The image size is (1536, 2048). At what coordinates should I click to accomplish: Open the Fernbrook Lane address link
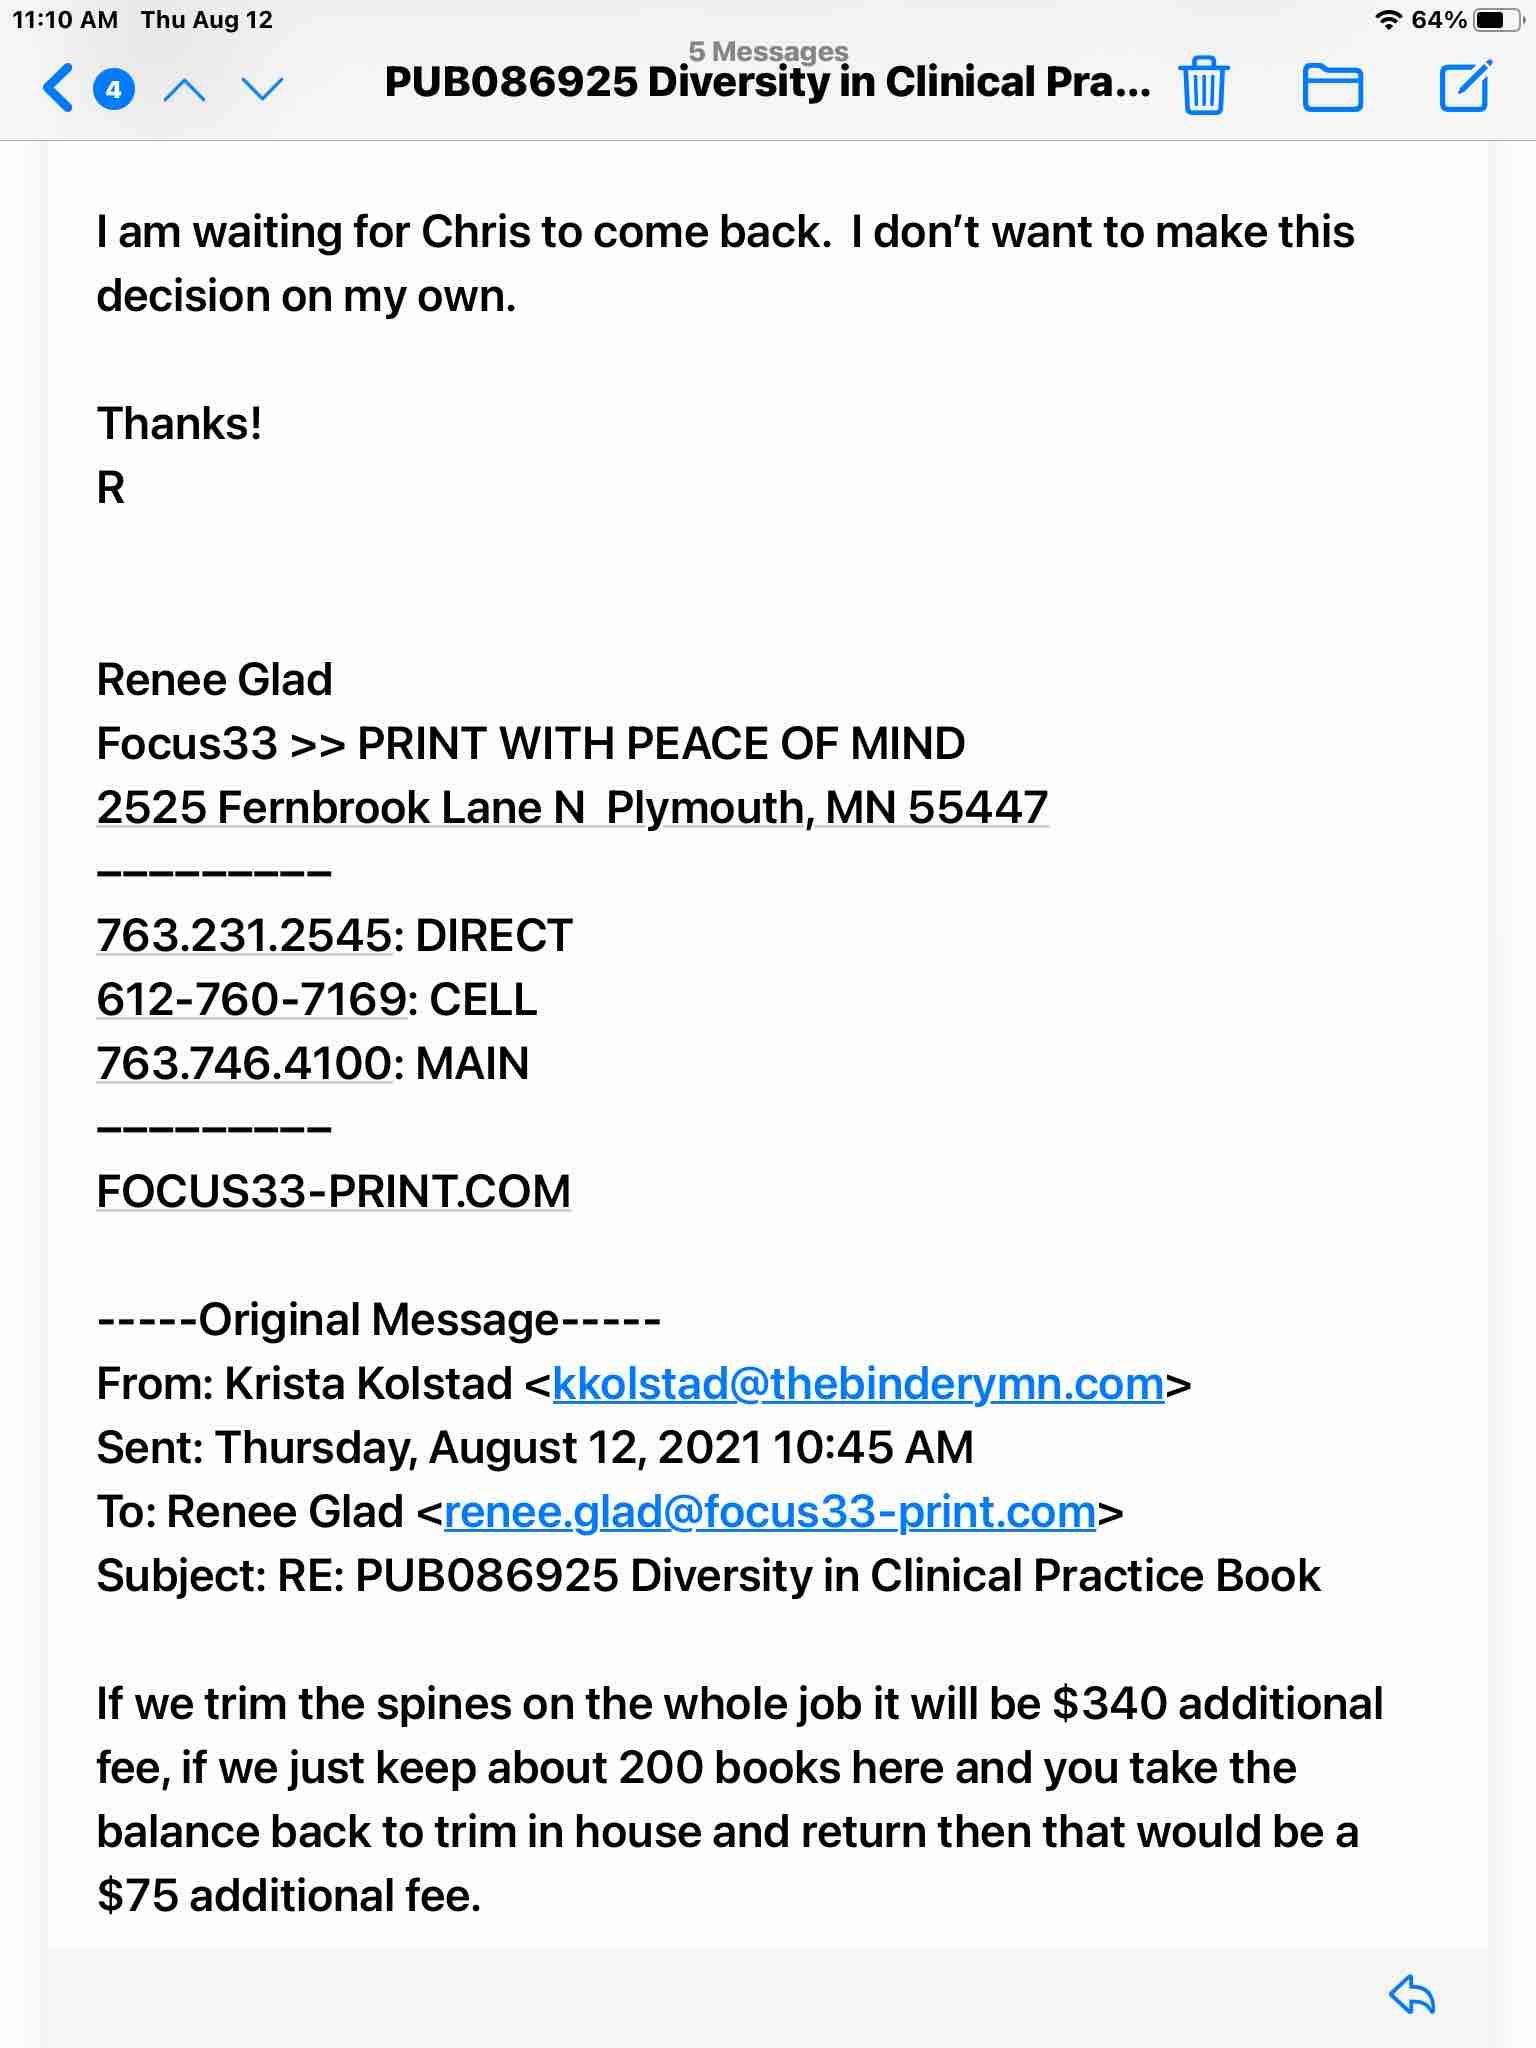pyautogui.click(x=572, y=808)
